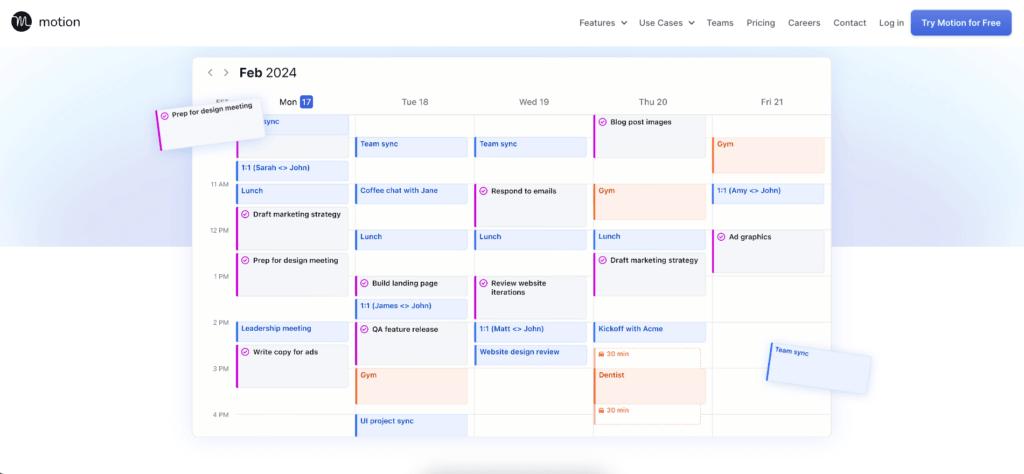Open Coffee chat with Jane event
This screenshot has height=474, width=1024.
click(x=411, y=194)
